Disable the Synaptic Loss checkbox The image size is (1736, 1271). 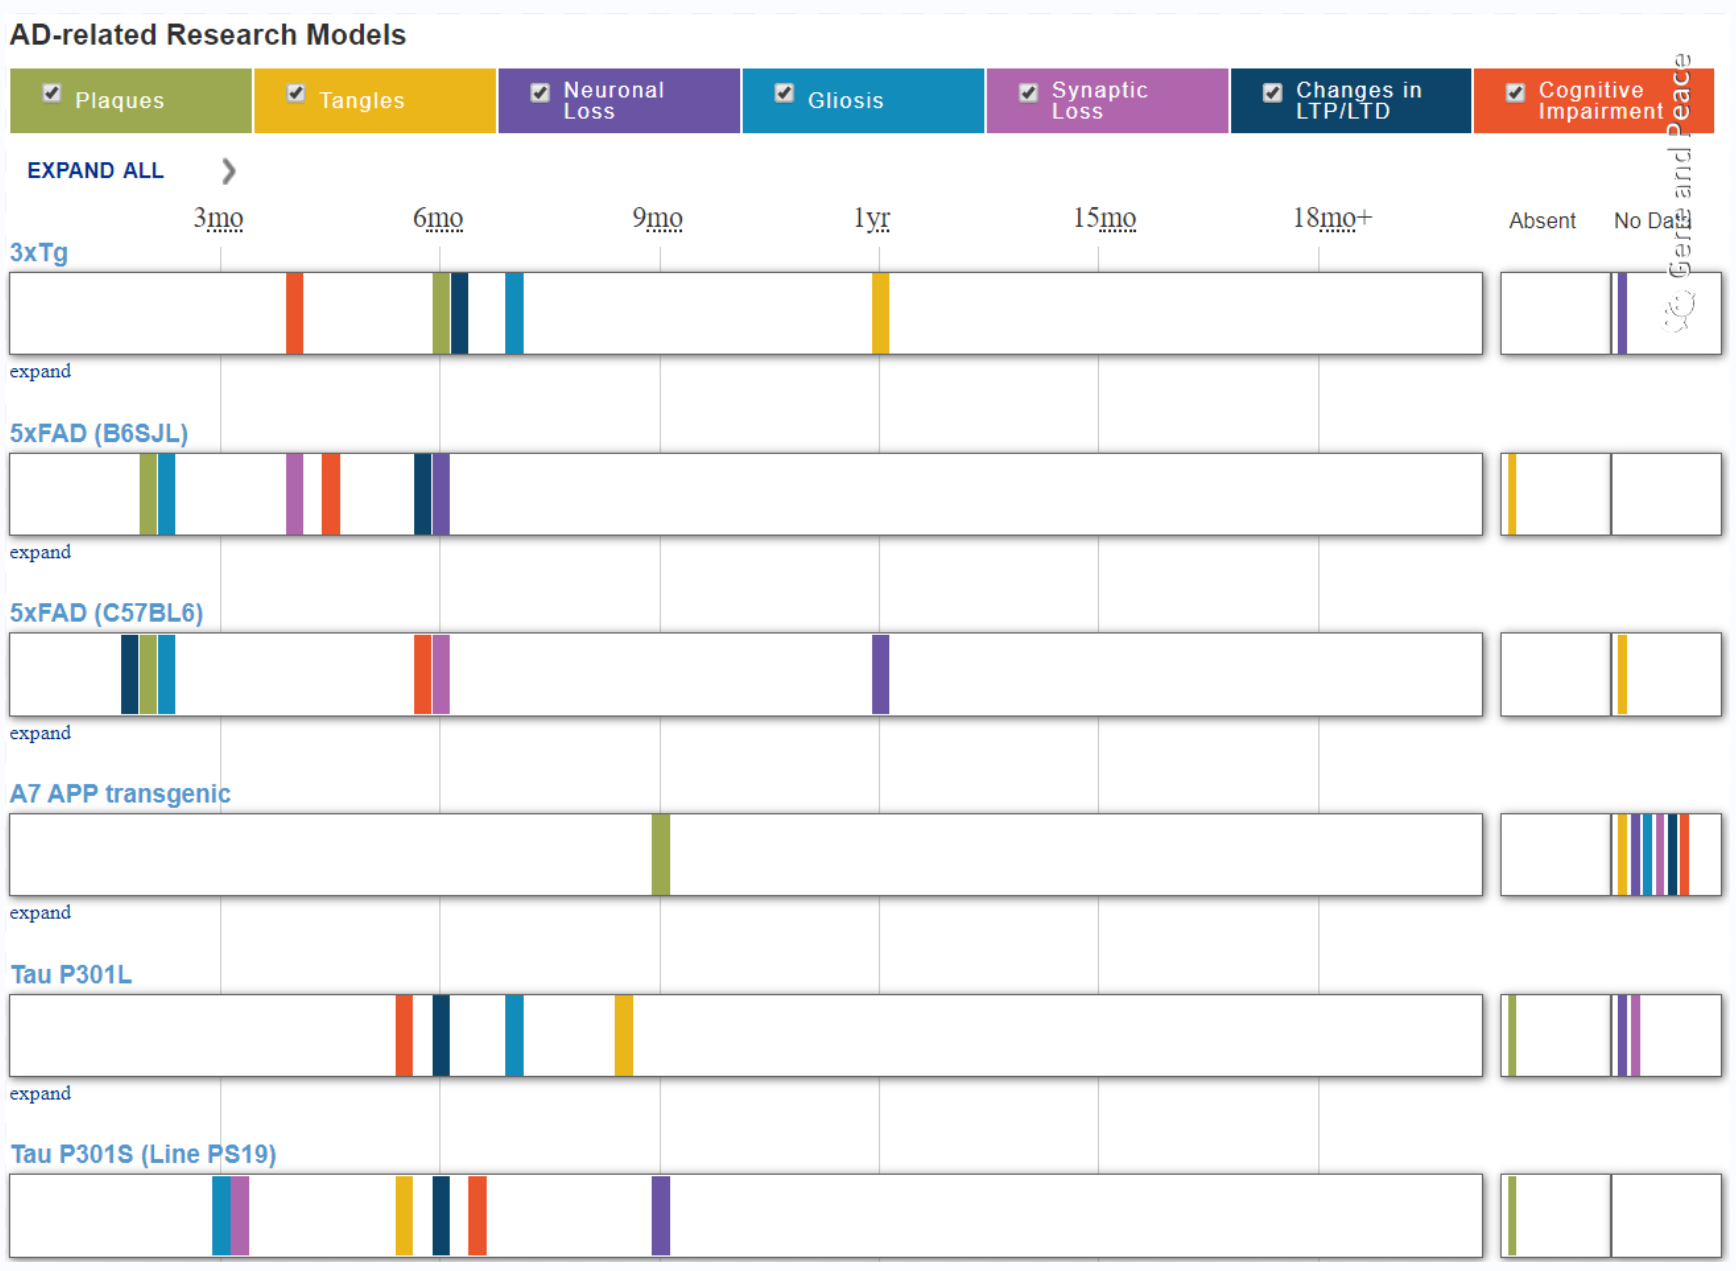click(x=1028, y=93)
